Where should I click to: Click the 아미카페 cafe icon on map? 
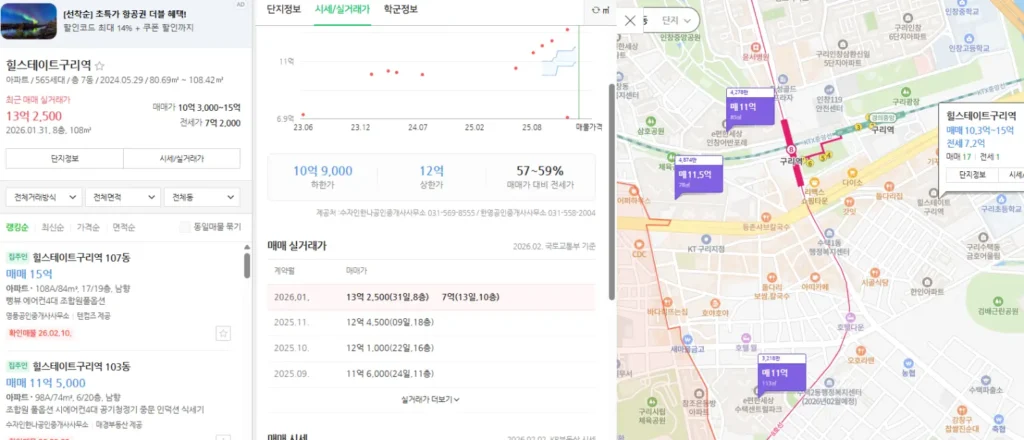[815, 276]
